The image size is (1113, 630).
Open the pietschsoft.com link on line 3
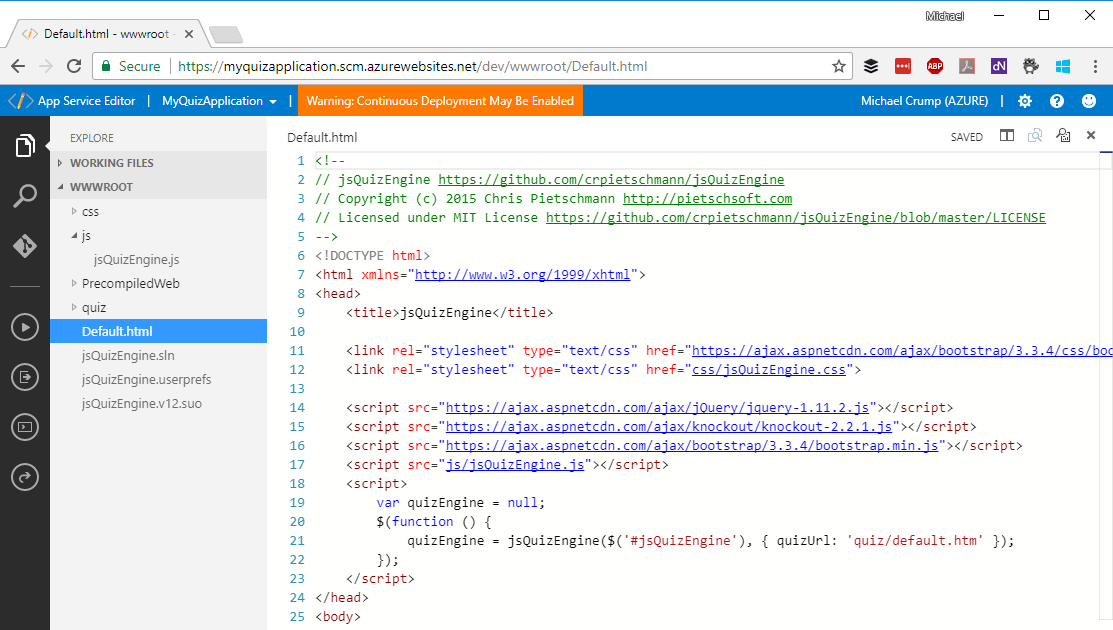point(708,199)
